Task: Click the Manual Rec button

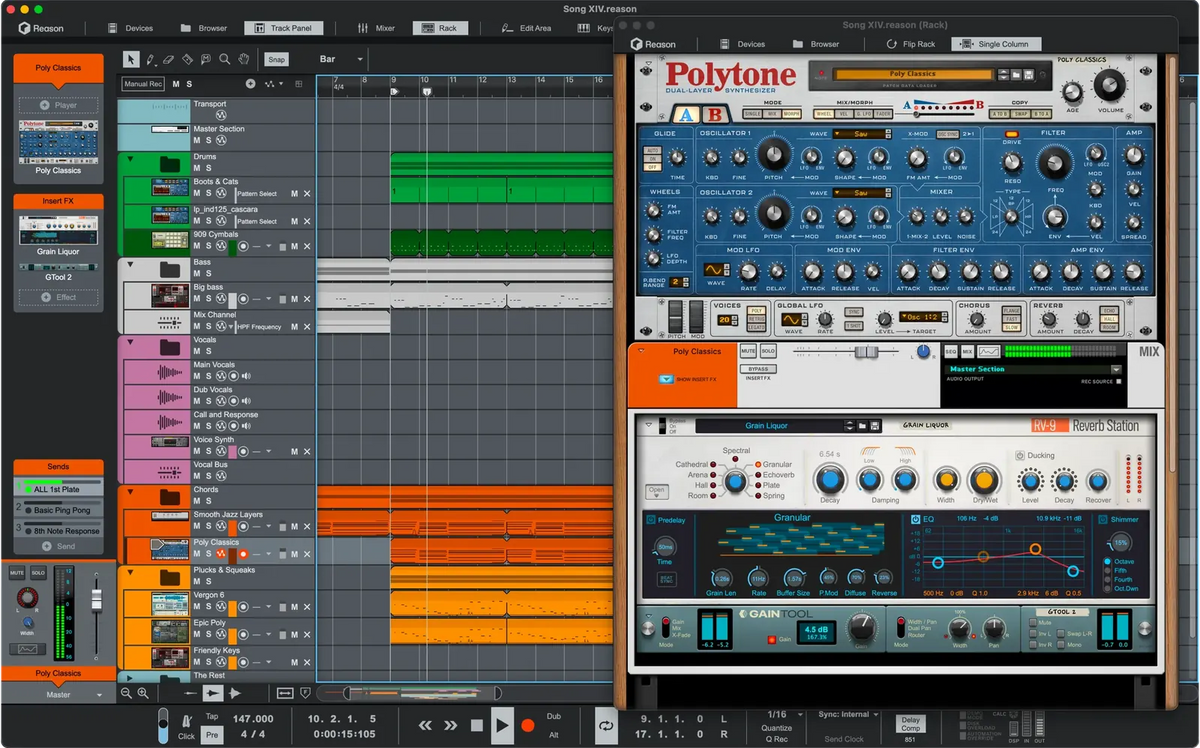Action: (143, 84)
